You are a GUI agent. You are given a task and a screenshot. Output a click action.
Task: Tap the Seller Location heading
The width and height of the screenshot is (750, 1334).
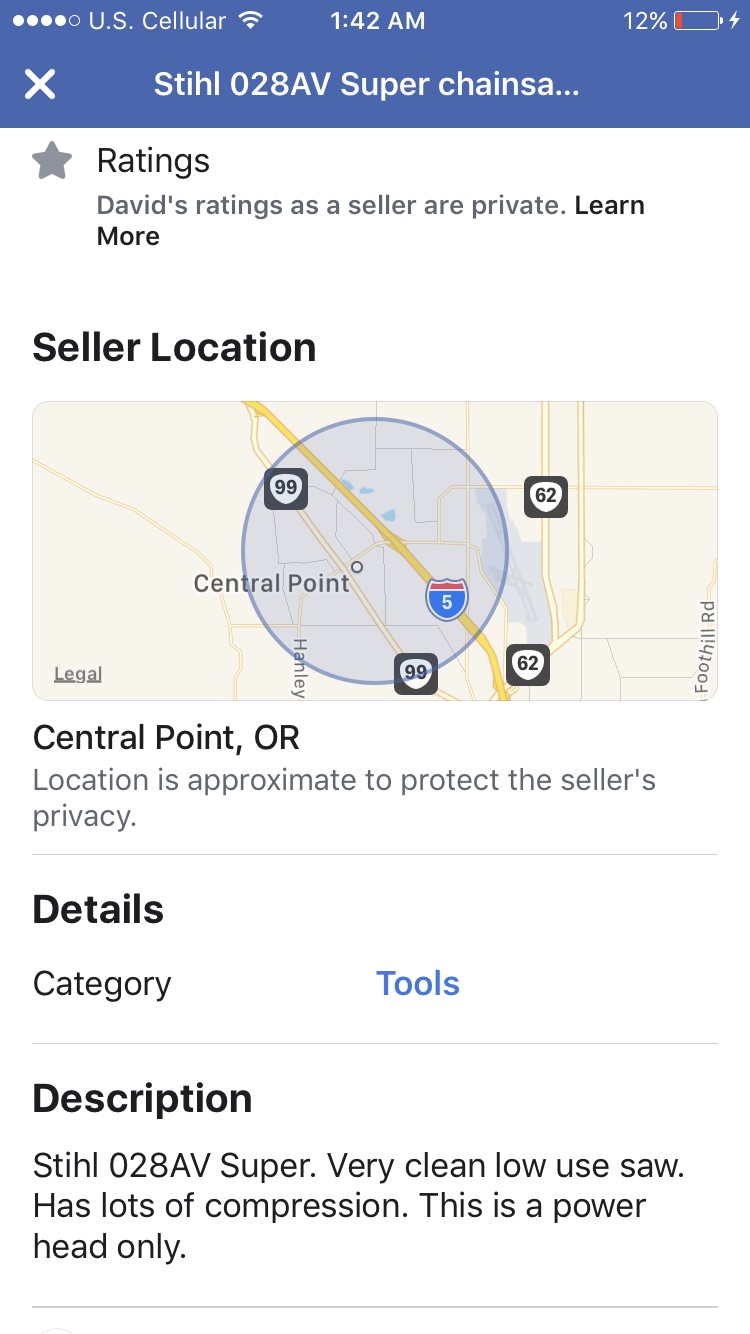coord(174,348)
